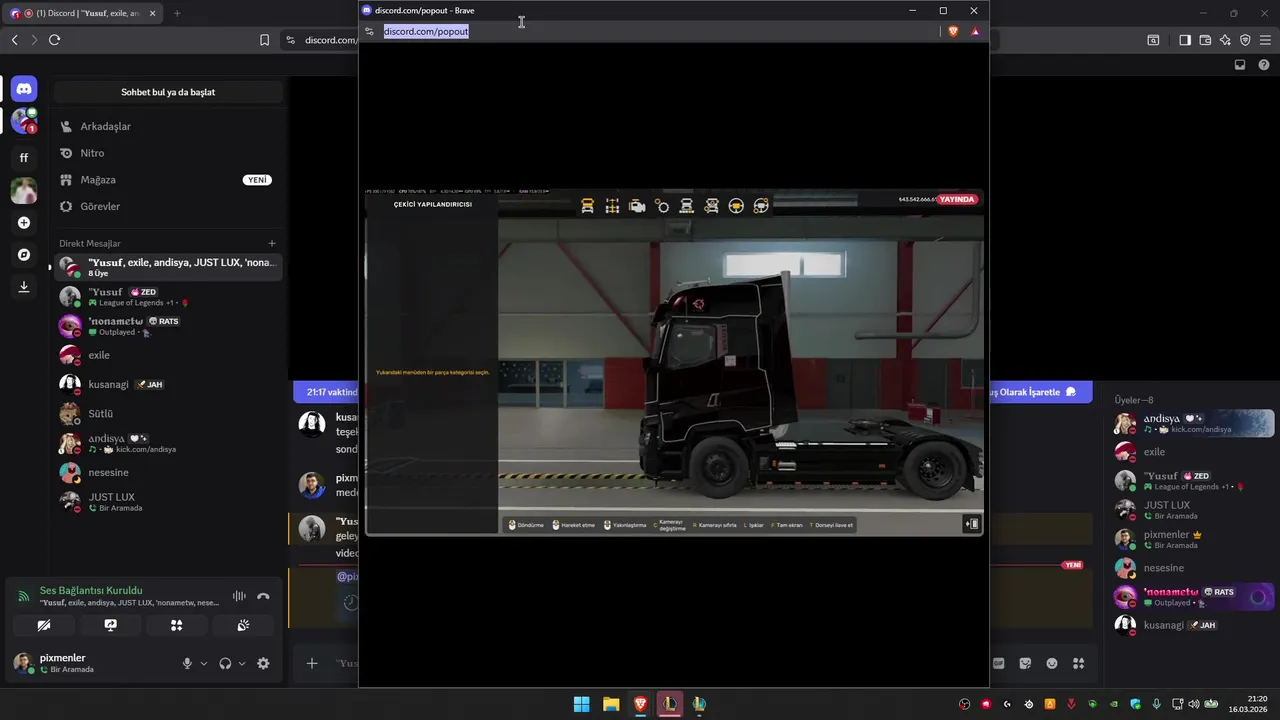This screenshot has width=1280, height=720.
Task: Open File Explorer from taskbar
Action: click(x=611, y=704)
